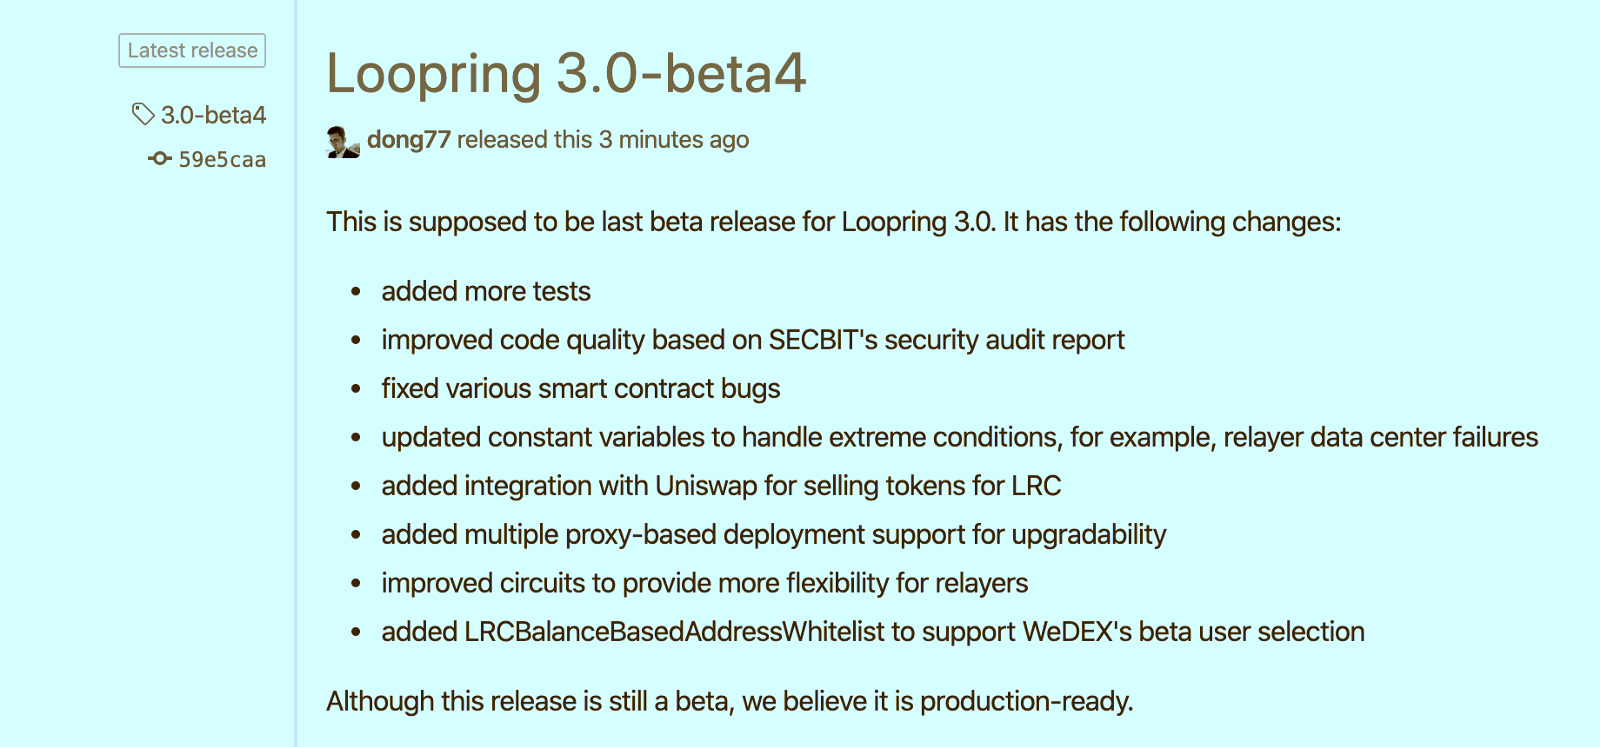
Task: Click the Latest release badge
Action: pyautogui.click(x=192, y=51)
